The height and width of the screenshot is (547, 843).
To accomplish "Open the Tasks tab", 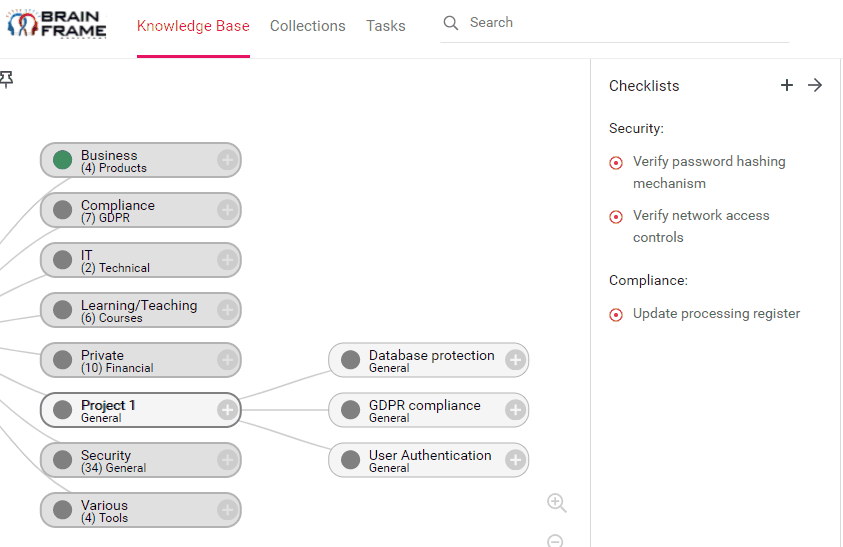I will (x=385, y=26).
